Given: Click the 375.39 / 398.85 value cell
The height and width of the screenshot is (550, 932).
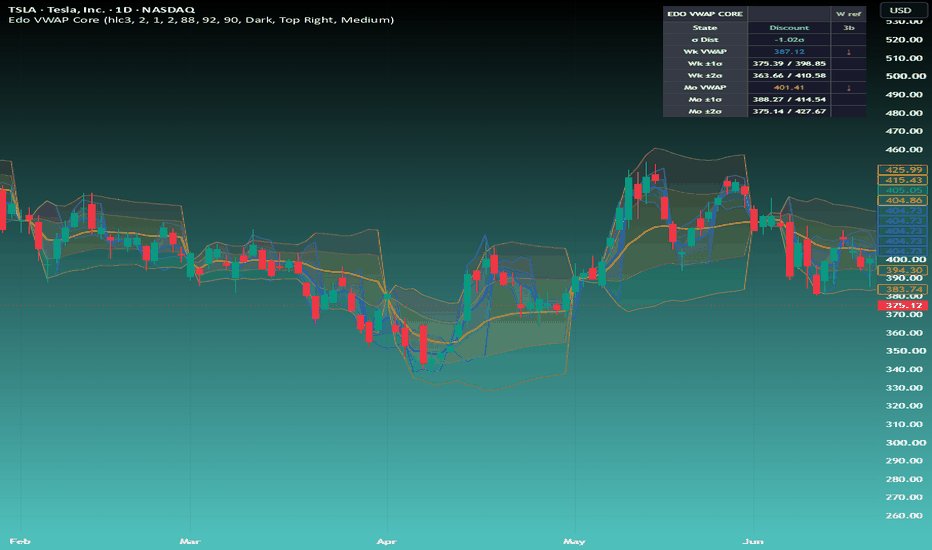Looking at the screenshot, I should pyautogui.click(x=789, y=63).
